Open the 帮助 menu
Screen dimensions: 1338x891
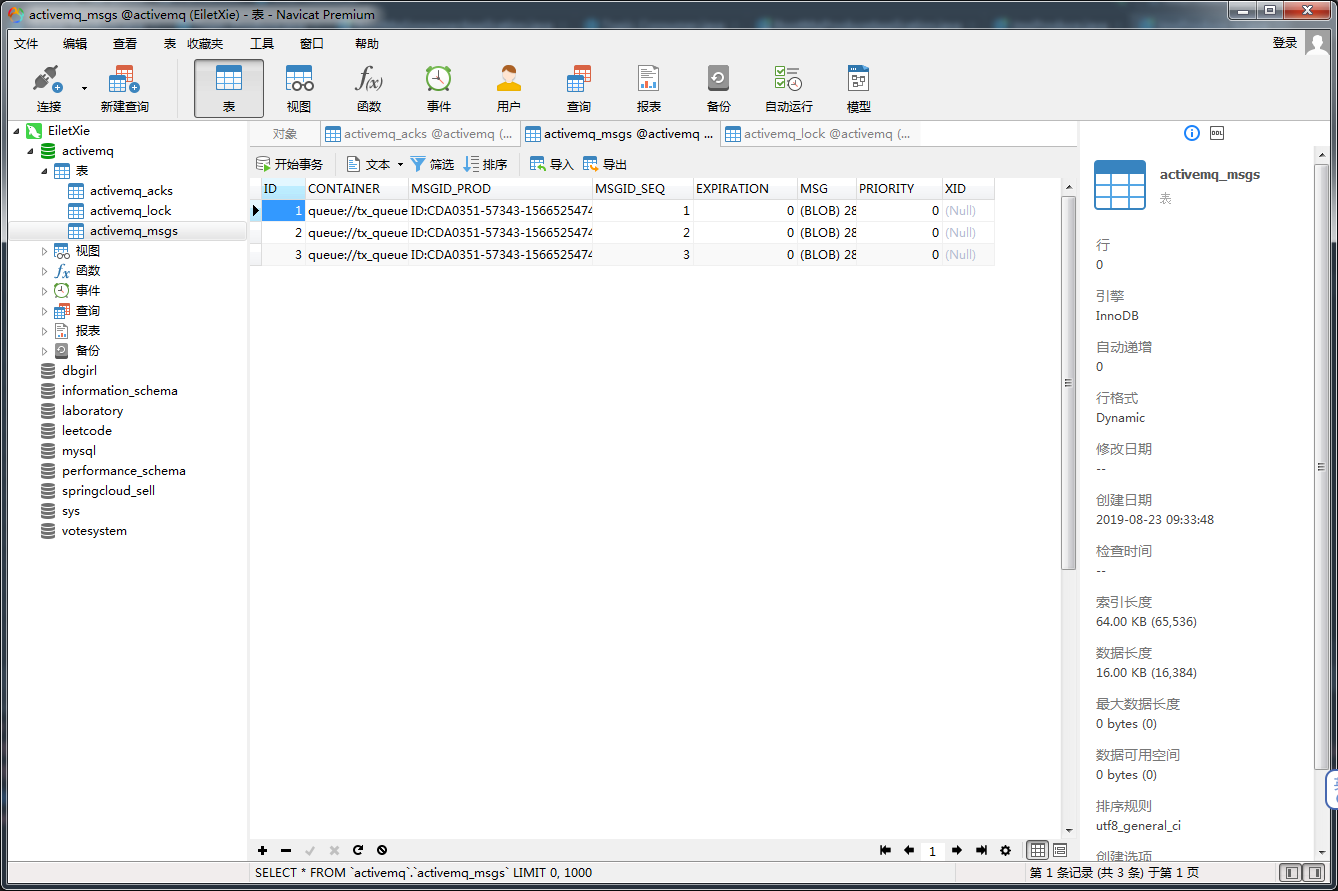click(x=367, y=44)
